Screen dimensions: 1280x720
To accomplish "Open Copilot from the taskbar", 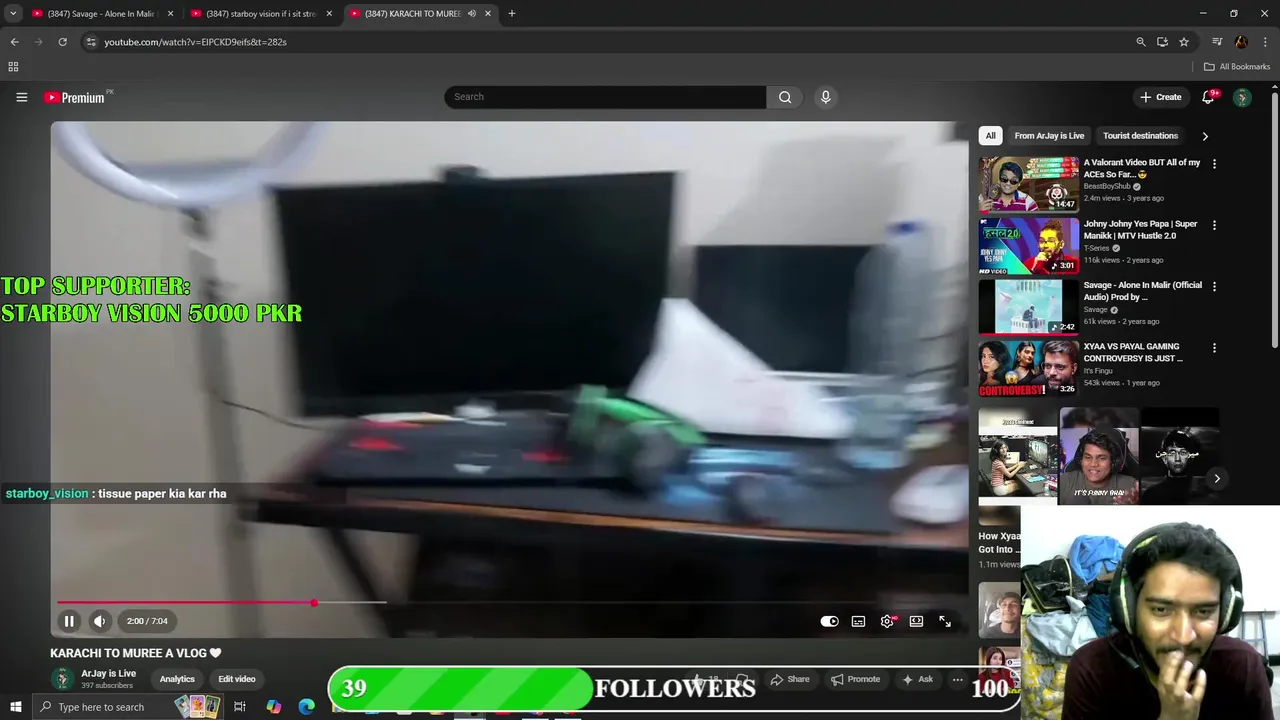I will [x=274, y=707].
